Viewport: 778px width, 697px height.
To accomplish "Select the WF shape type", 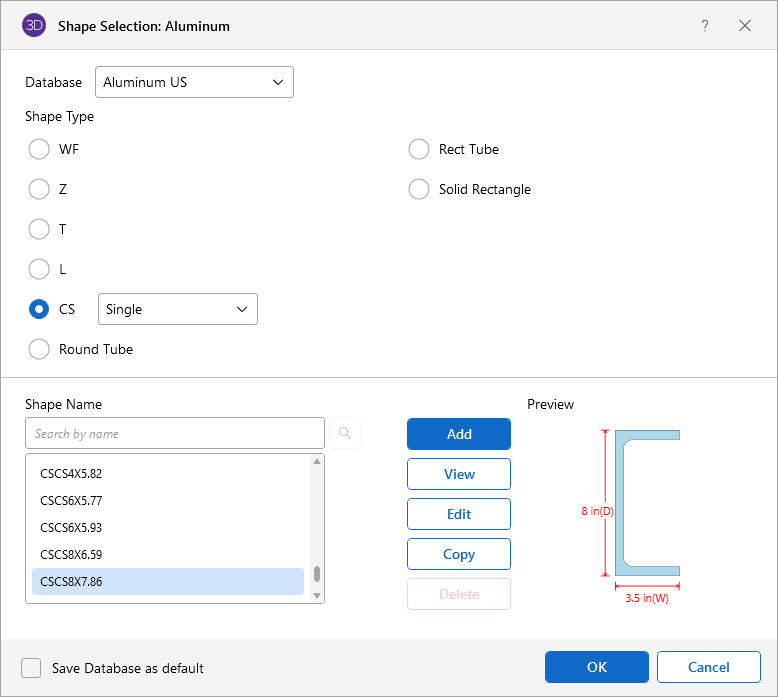I will (39, 149).
